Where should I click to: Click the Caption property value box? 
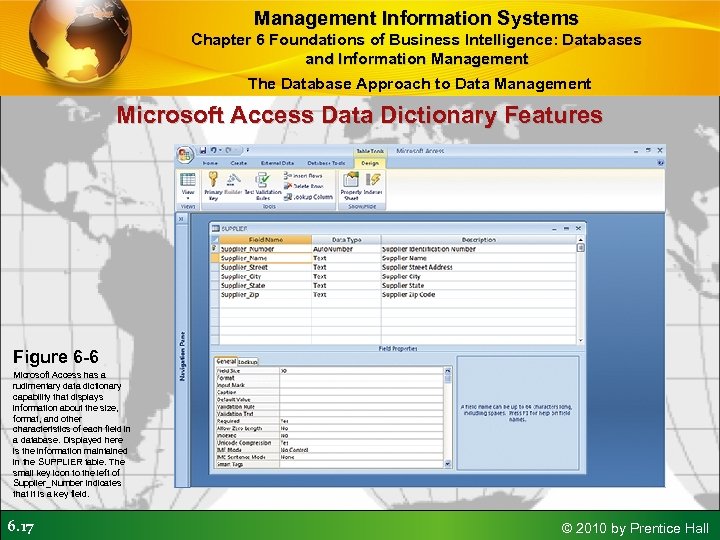pyautogui.click(x=361, y=392)
